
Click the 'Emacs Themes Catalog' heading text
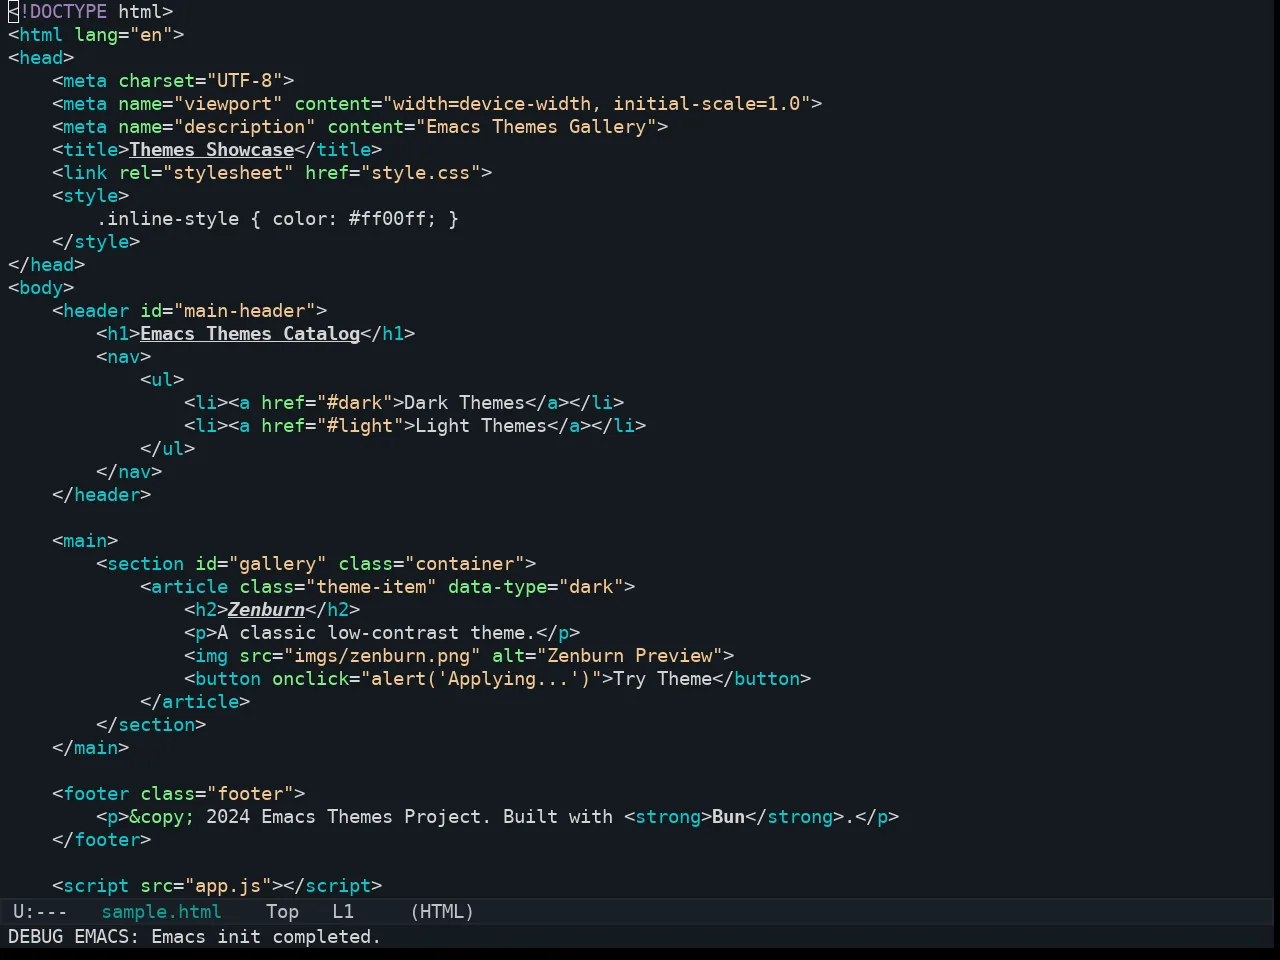(x=250, y=334)
